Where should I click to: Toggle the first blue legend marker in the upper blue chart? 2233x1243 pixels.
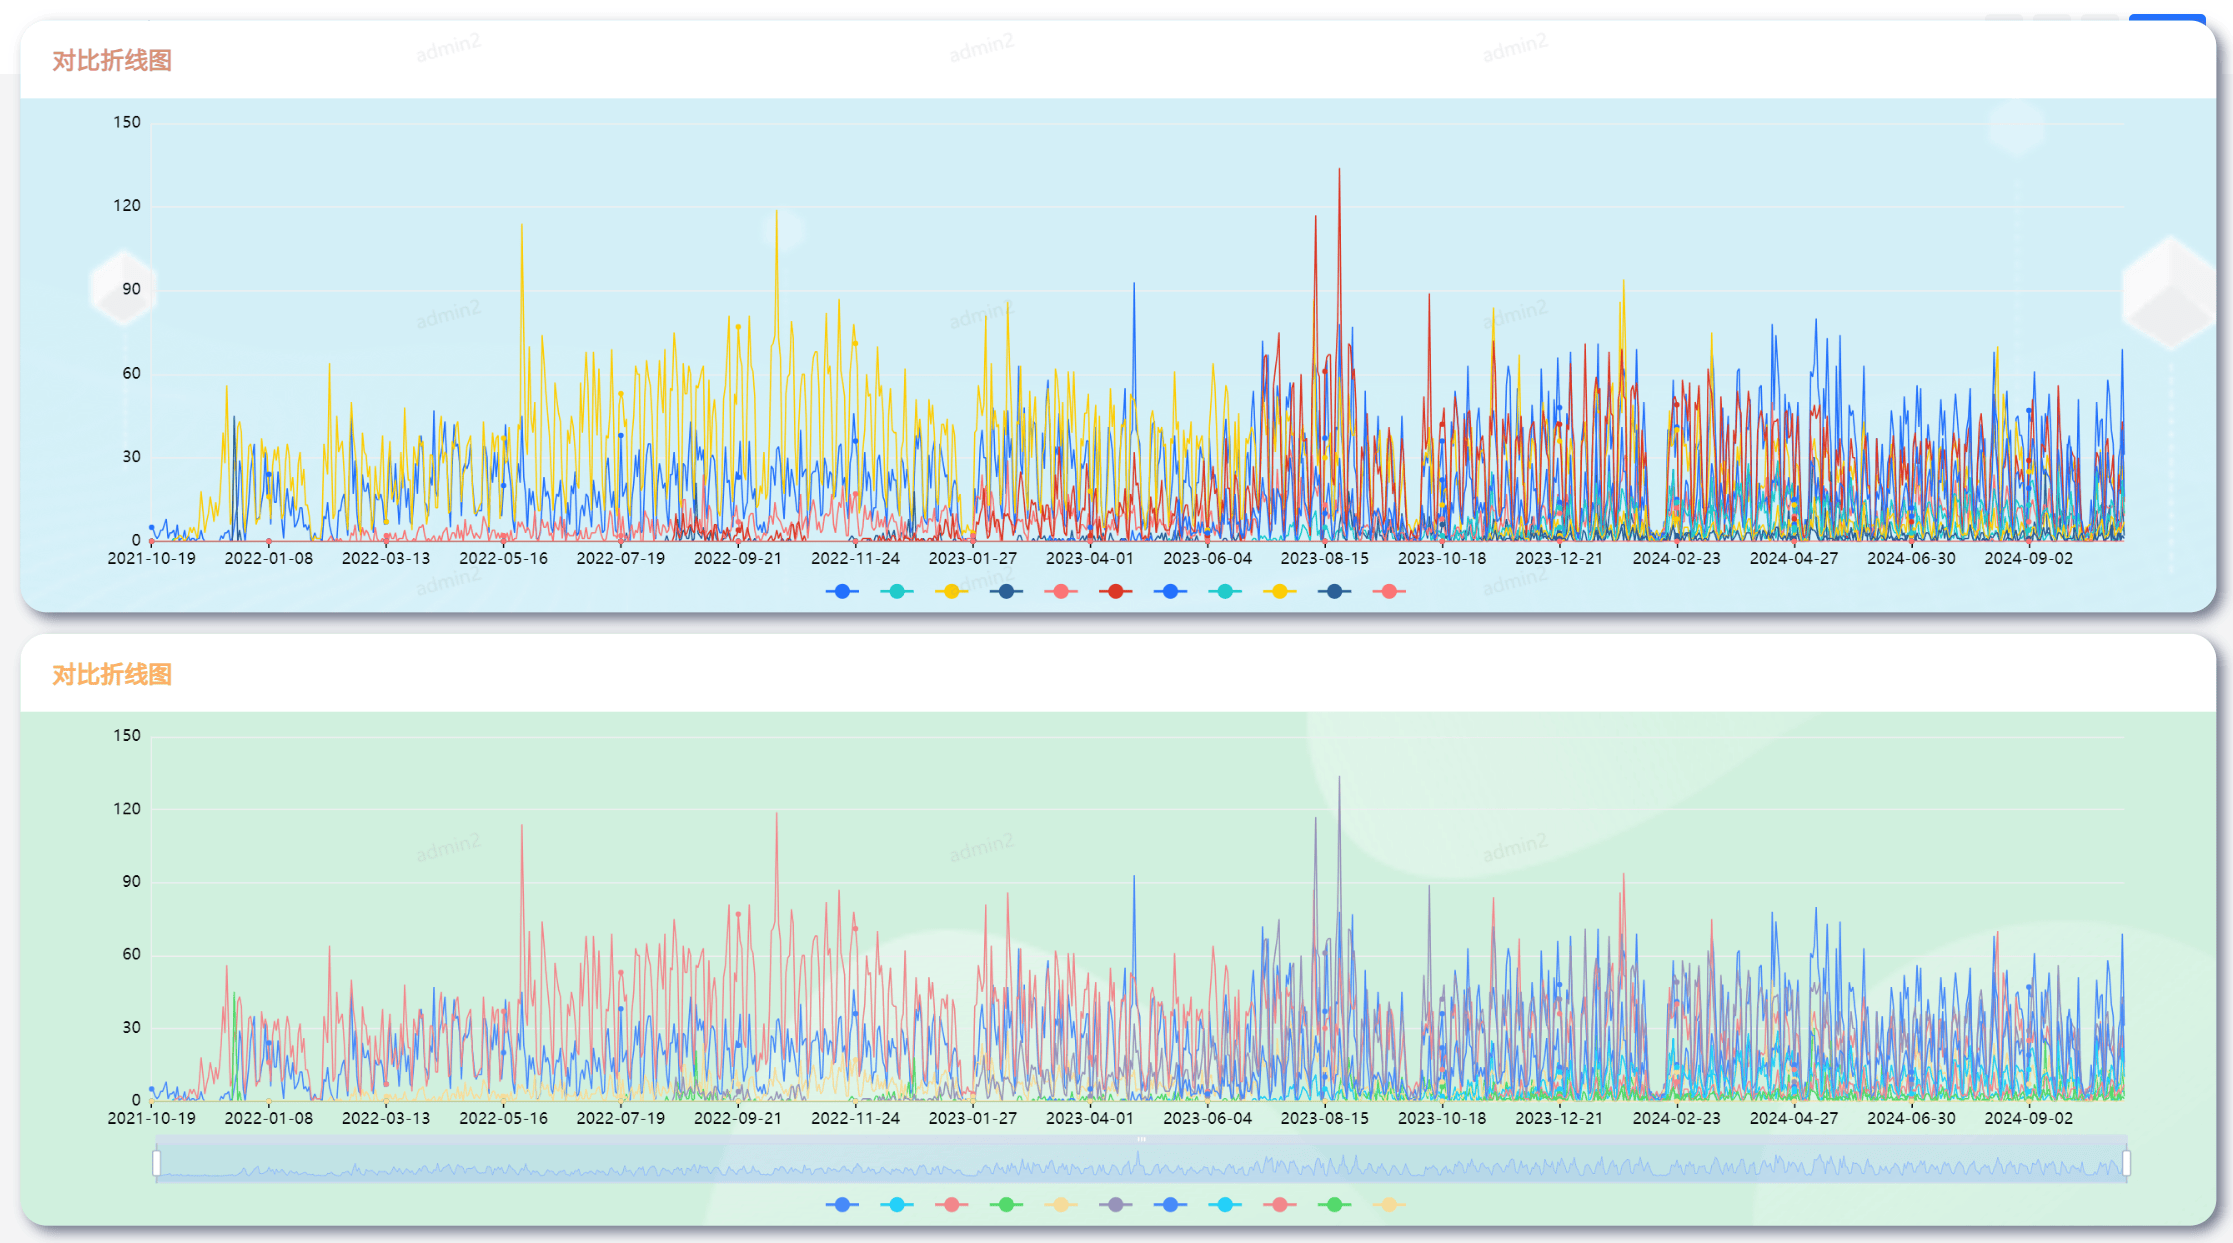click(842, 592)
